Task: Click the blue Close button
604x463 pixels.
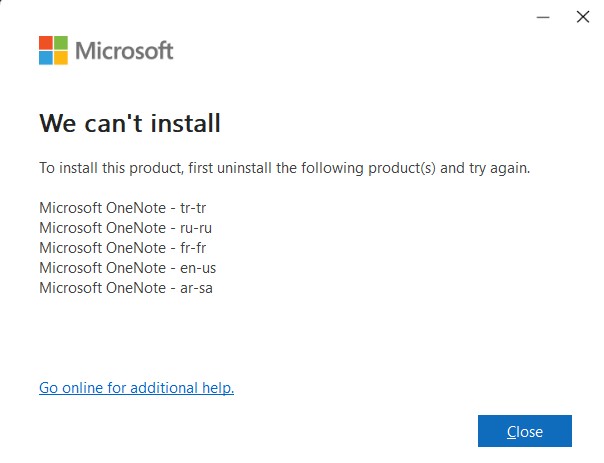Action: (525, 431)
